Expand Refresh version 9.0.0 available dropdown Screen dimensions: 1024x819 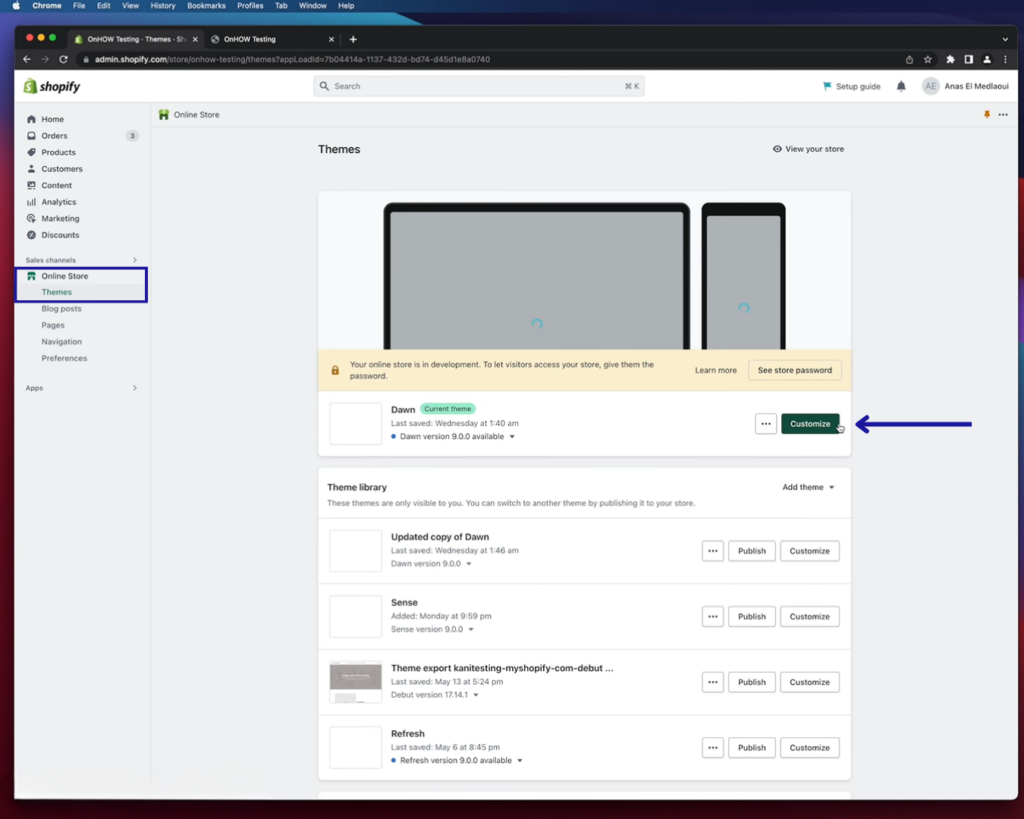pos(520,761)
